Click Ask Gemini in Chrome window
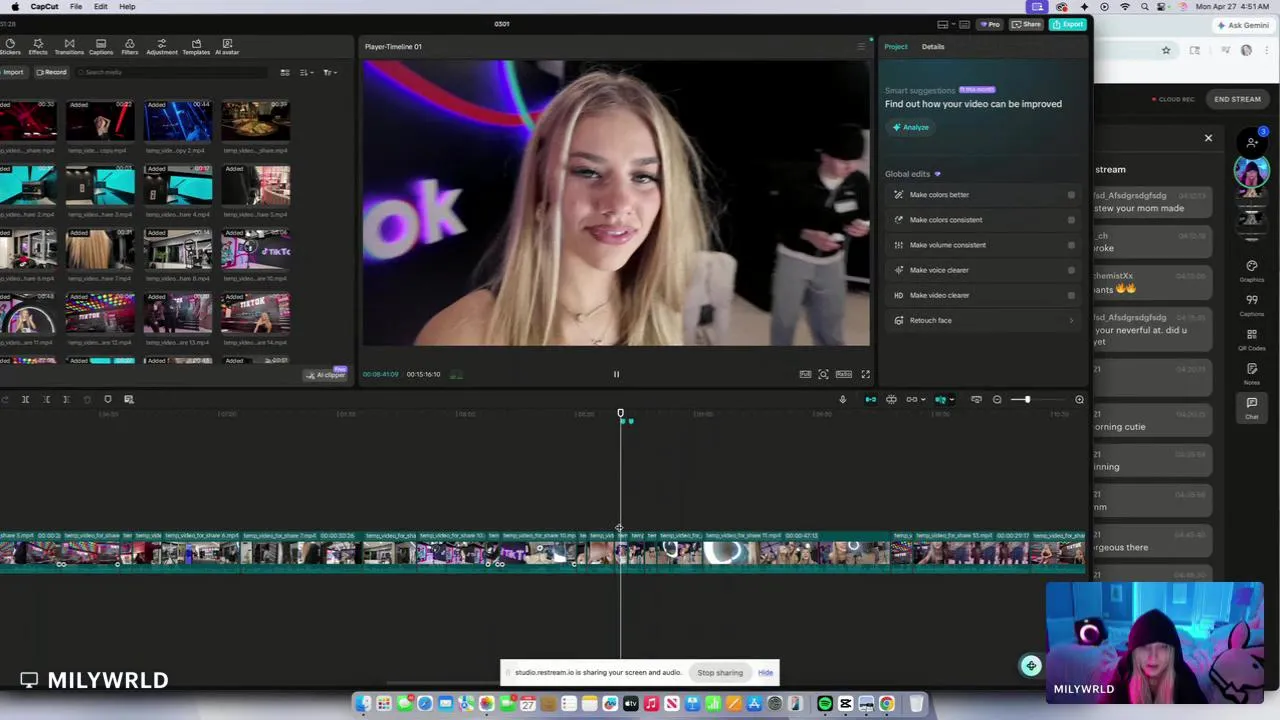The height and width of the screenshot is (720, 1280). point(1245,25)
